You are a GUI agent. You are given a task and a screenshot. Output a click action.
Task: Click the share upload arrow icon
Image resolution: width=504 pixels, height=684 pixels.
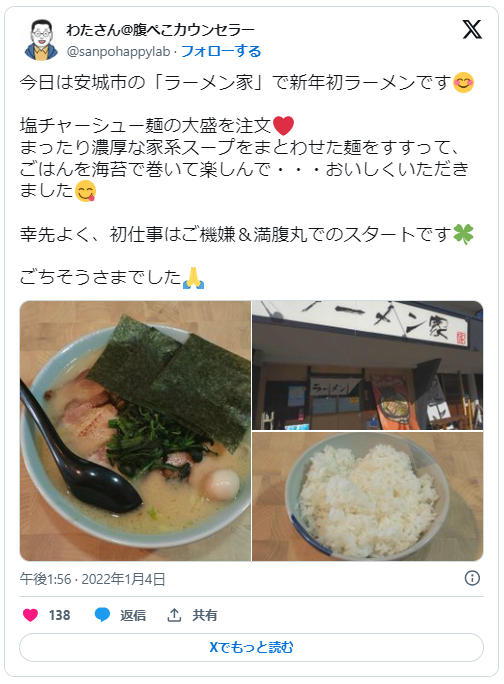tap(174, 615)
